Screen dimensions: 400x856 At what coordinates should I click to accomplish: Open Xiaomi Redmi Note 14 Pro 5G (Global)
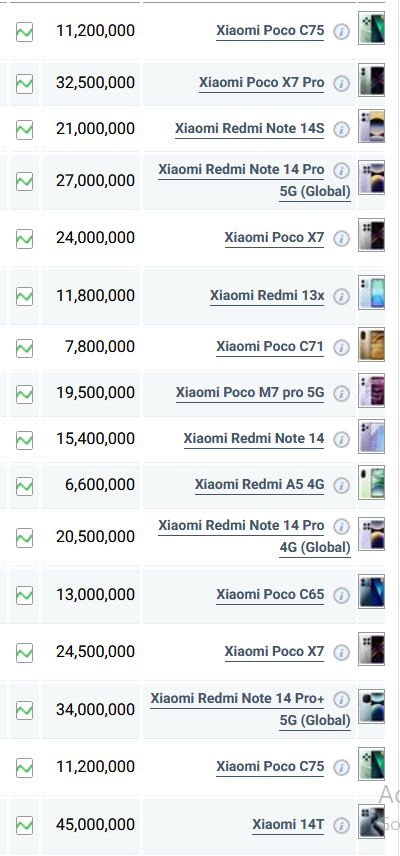coord(254,181)
